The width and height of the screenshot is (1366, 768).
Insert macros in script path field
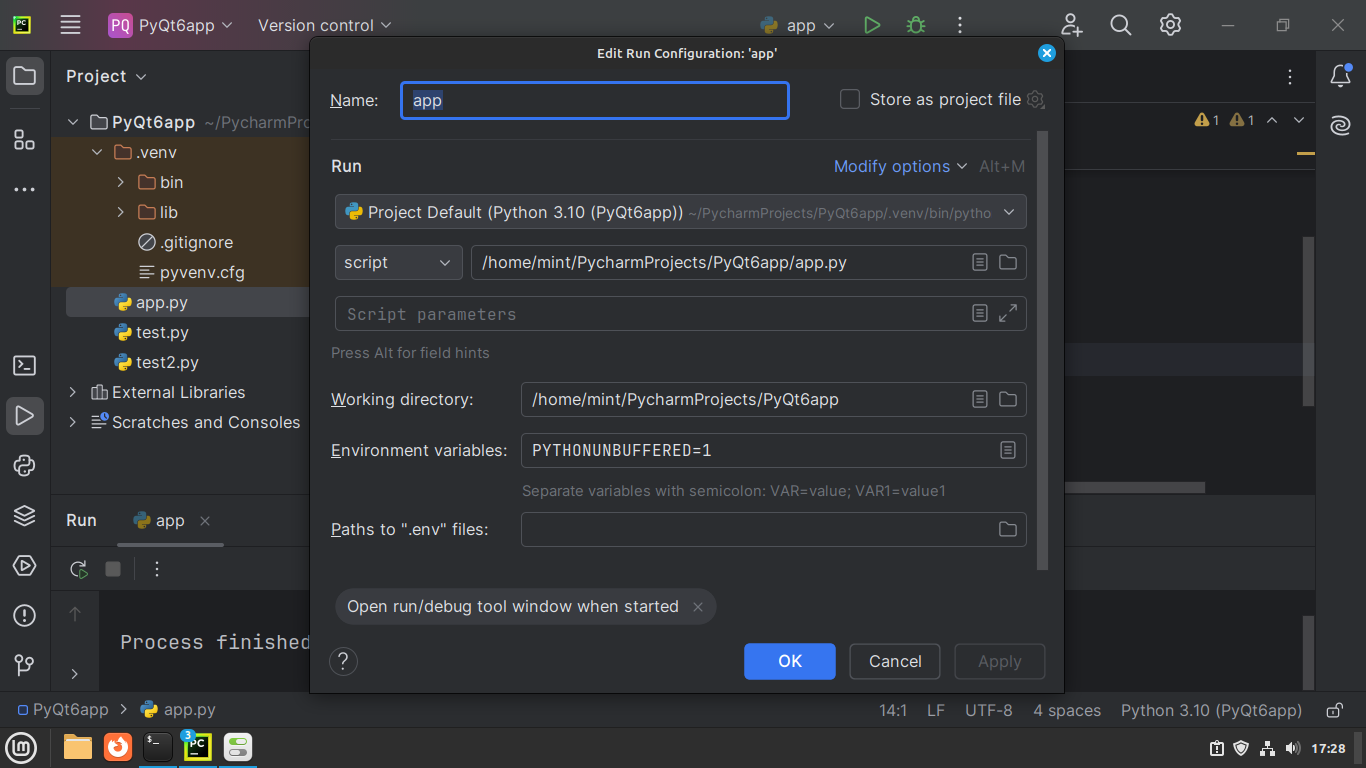980,262
